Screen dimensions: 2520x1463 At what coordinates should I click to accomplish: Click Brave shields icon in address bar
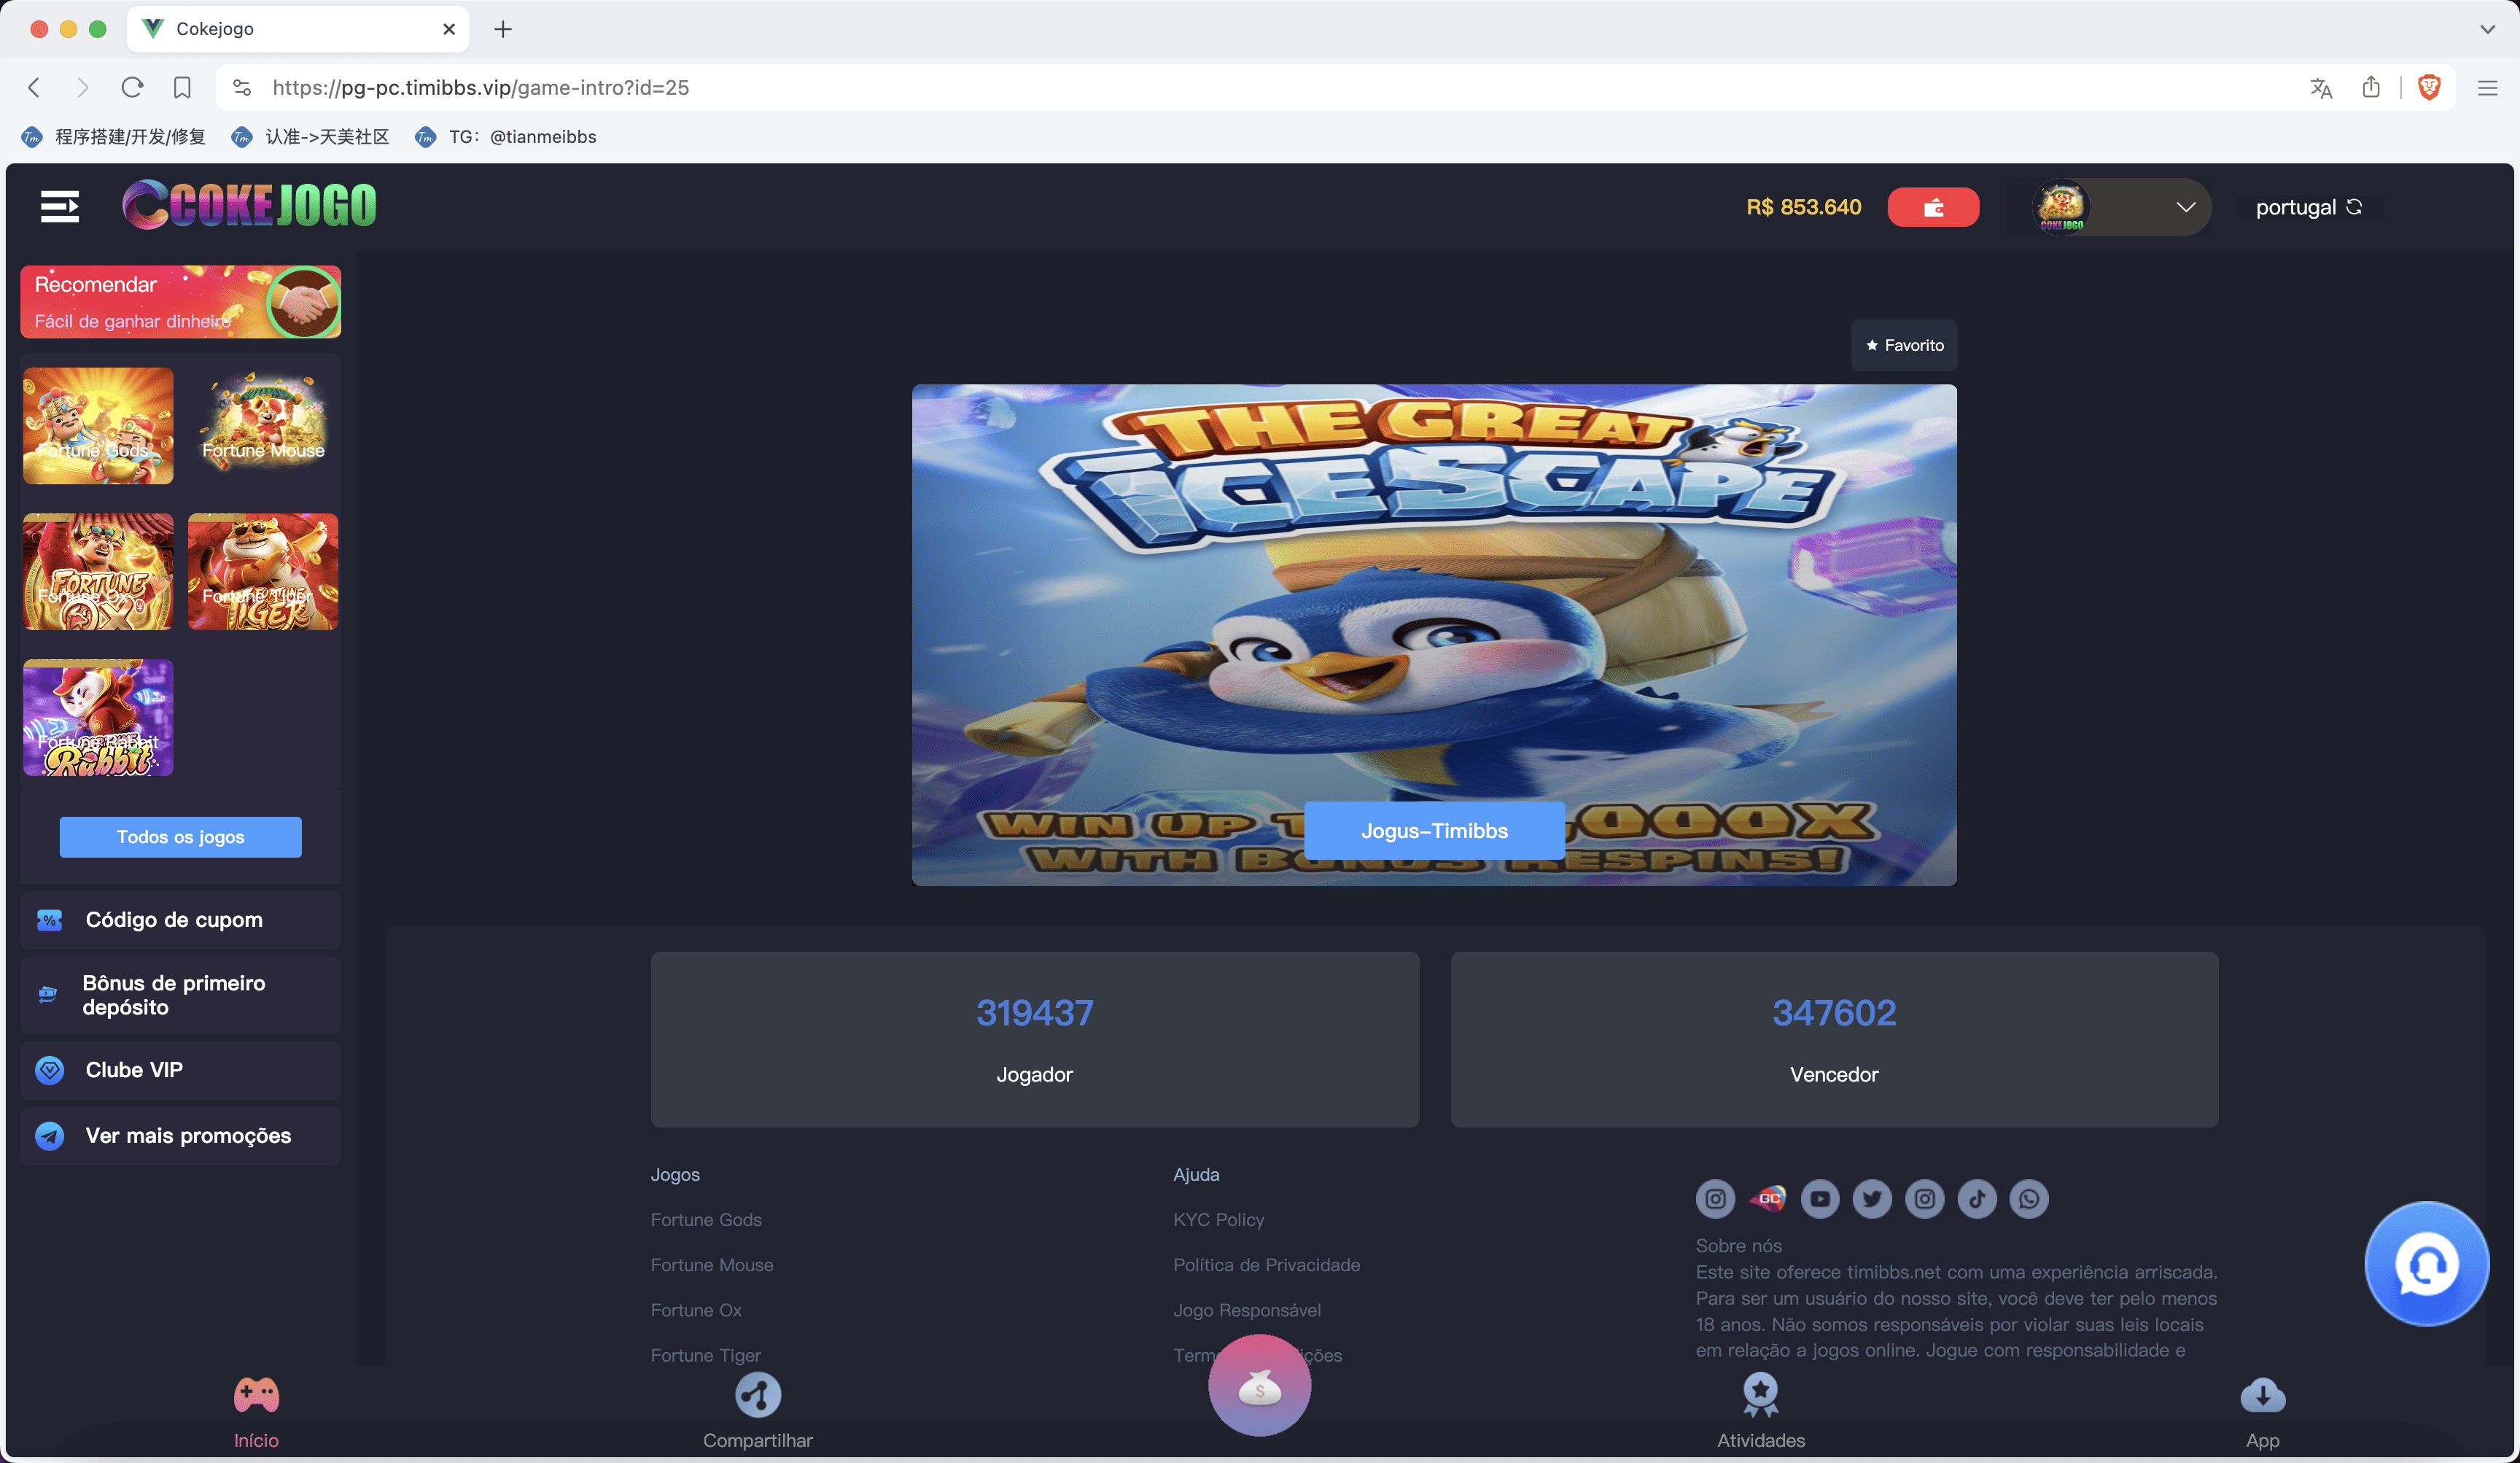(x=2429, y=87)
